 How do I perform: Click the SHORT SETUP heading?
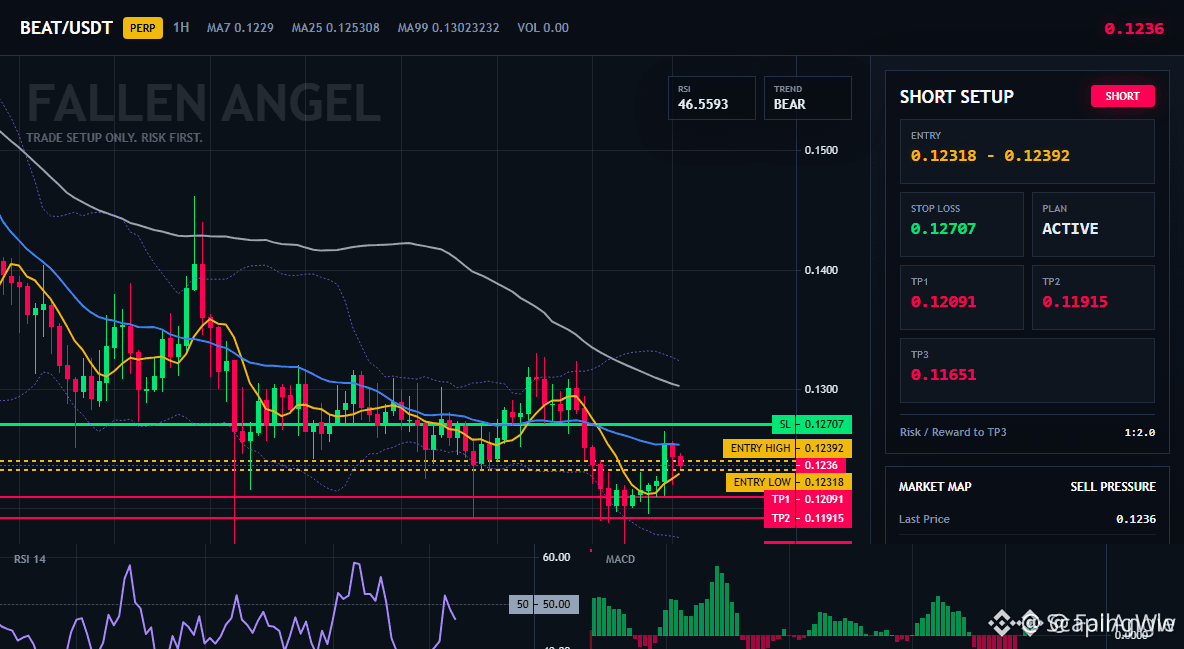(957, 97)
